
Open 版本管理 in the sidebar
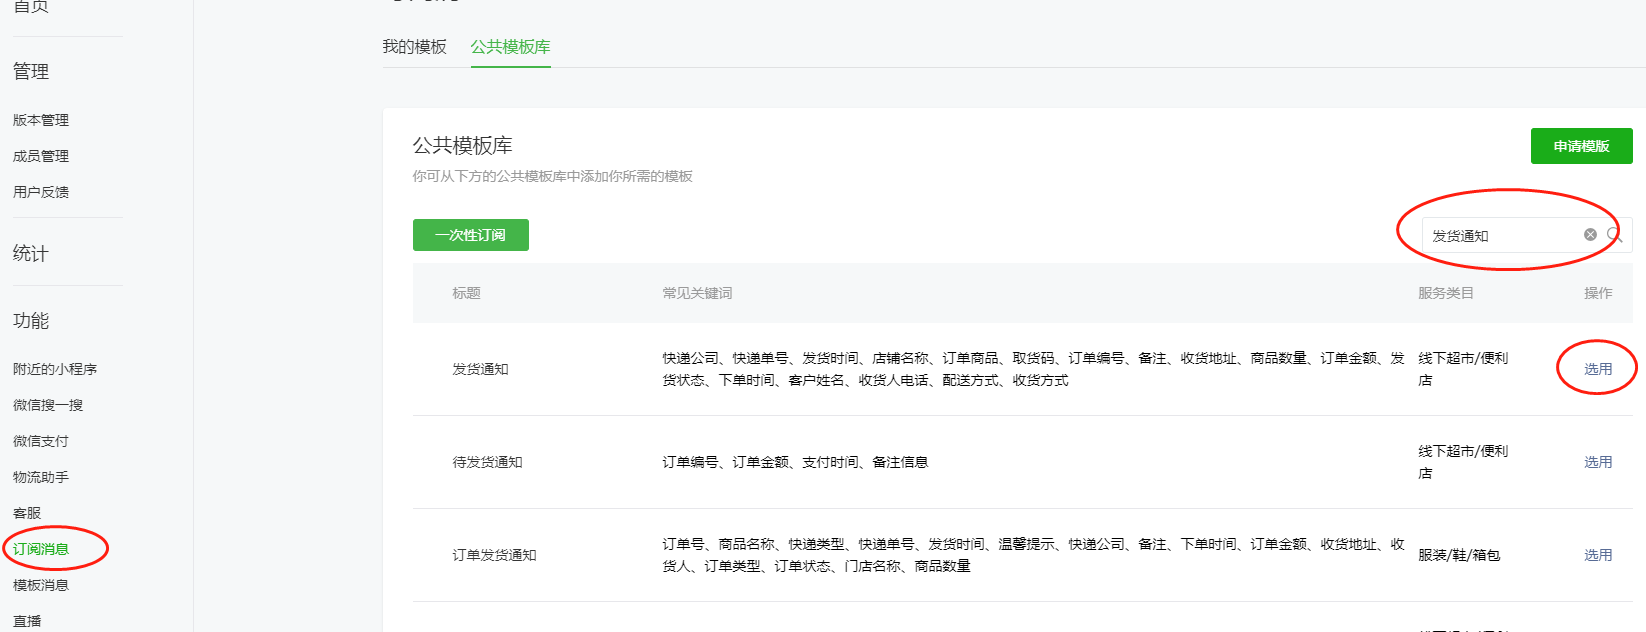coord(41,120)
